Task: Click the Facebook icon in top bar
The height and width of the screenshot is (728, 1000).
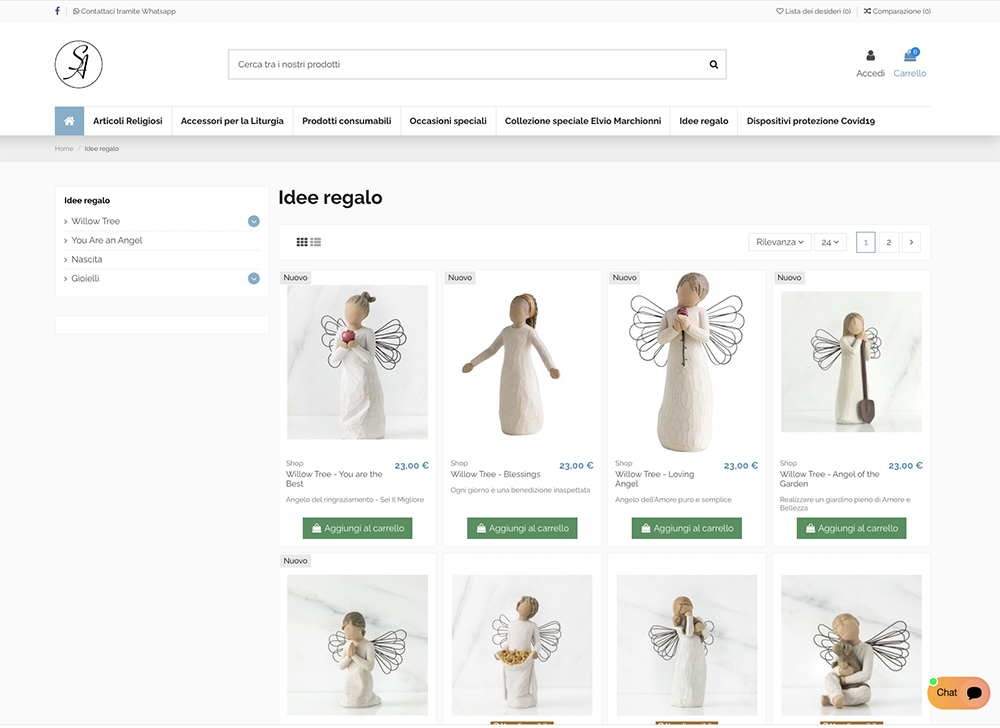Action: [57, 11]
